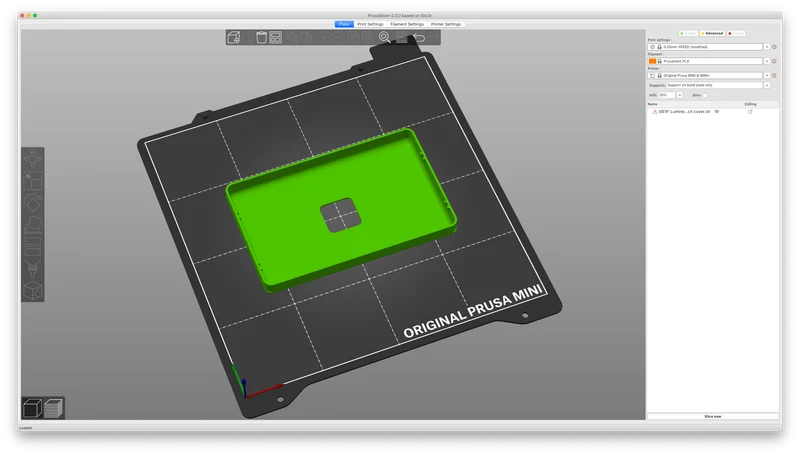Select the Move gizmo tool
This screenshot has width=800, height=455.
tap(33, 159)
